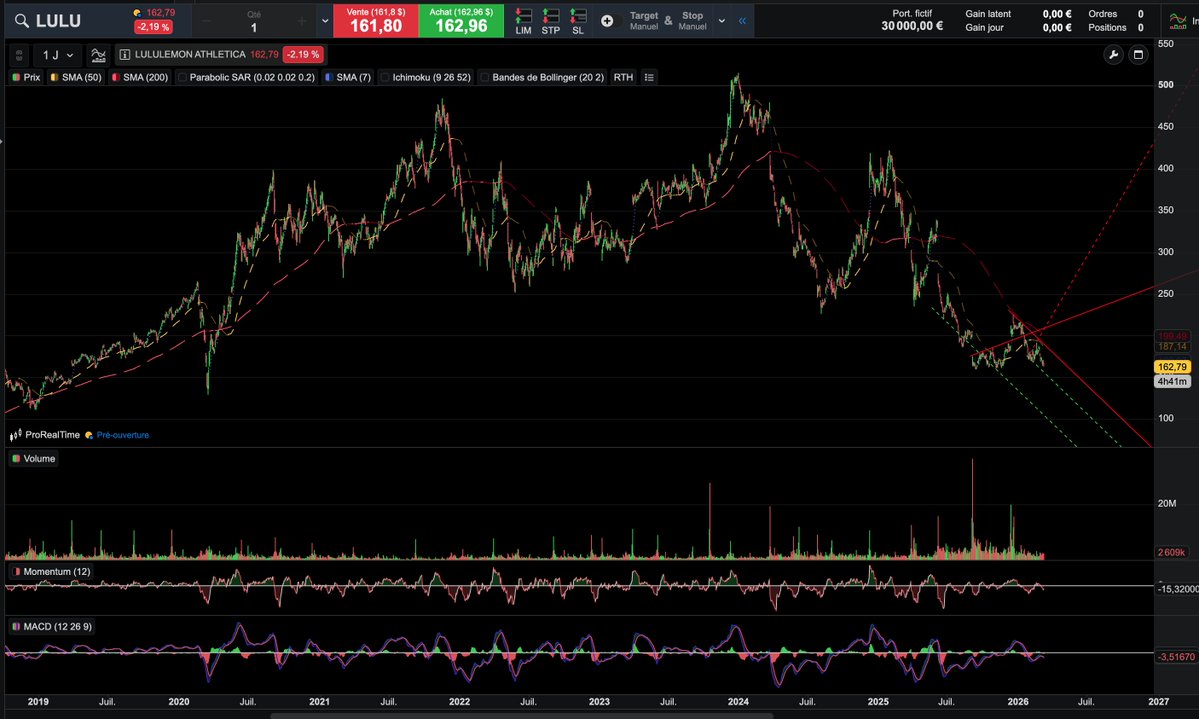Open the indicator list icon after RTH
The width and height of the screenshot is (1199, 719).
click(648, 77)
